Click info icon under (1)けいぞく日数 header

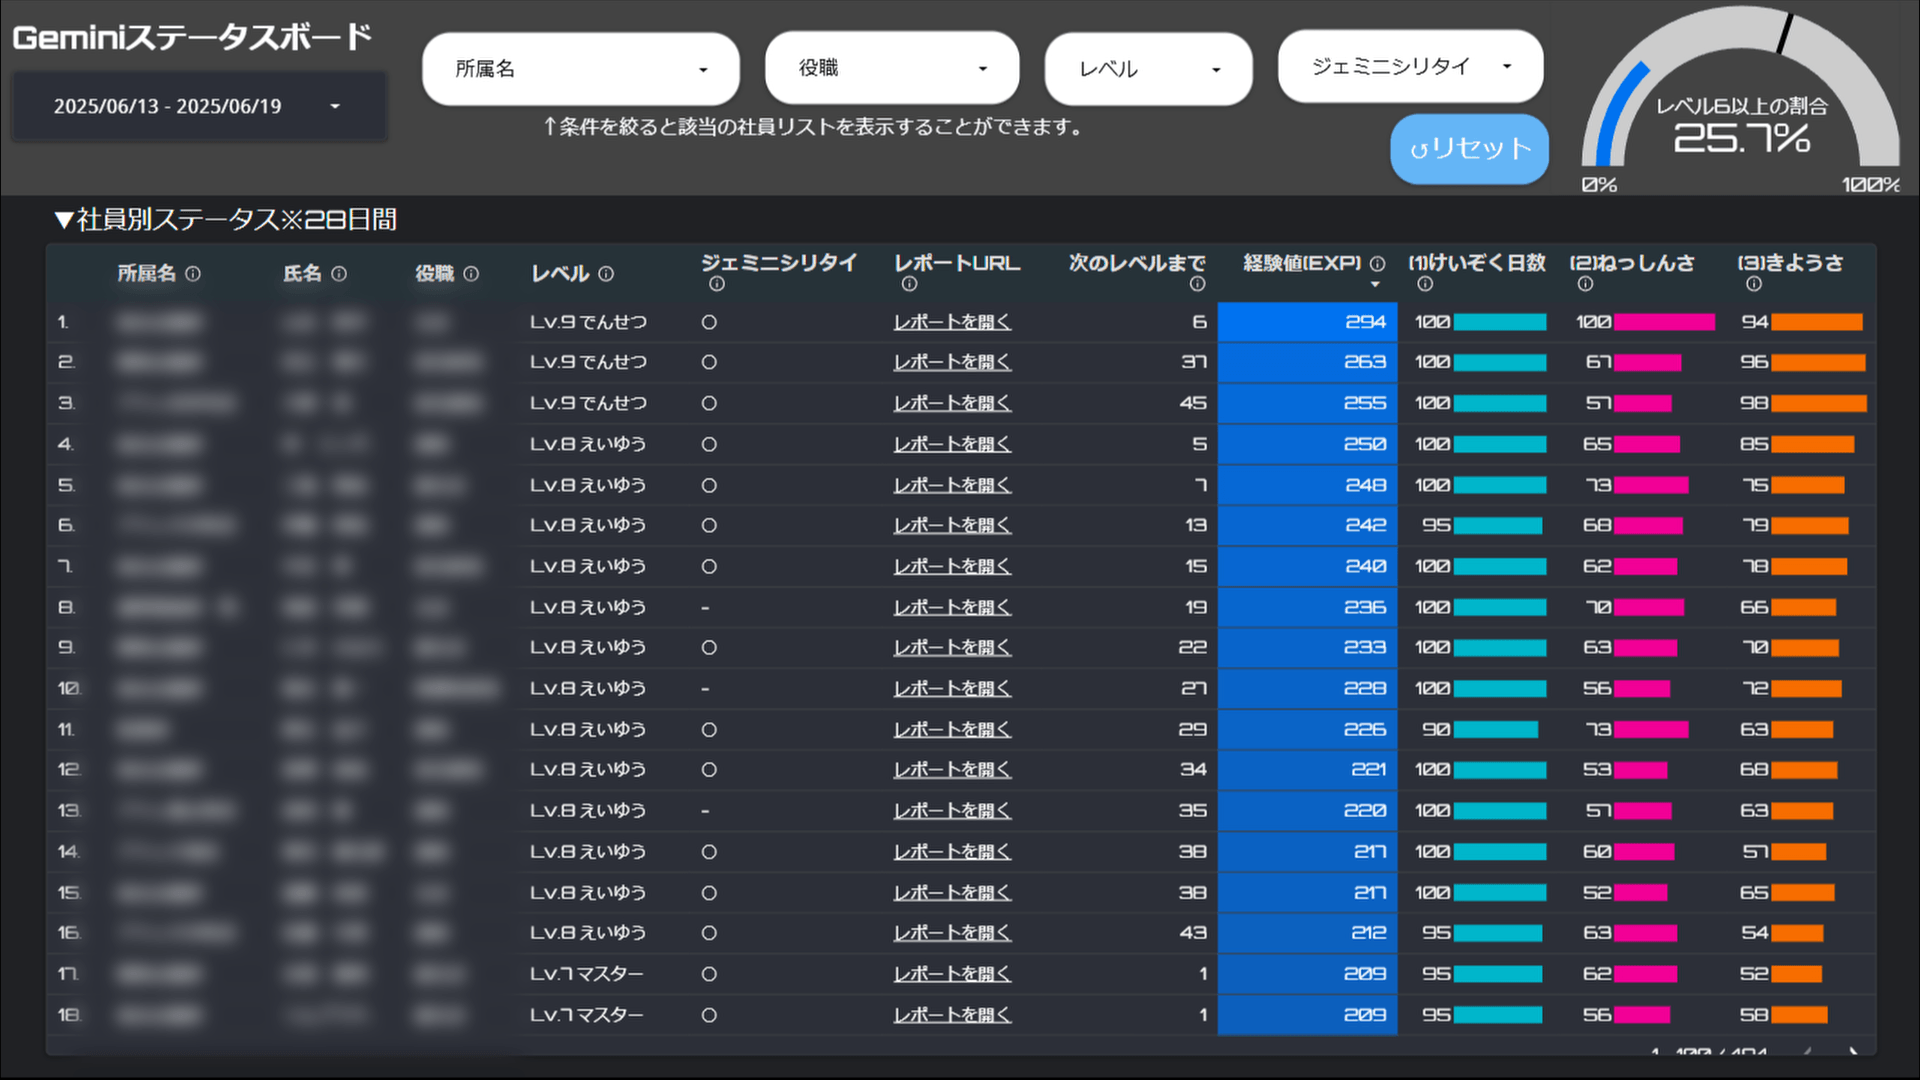[1425, 285]
